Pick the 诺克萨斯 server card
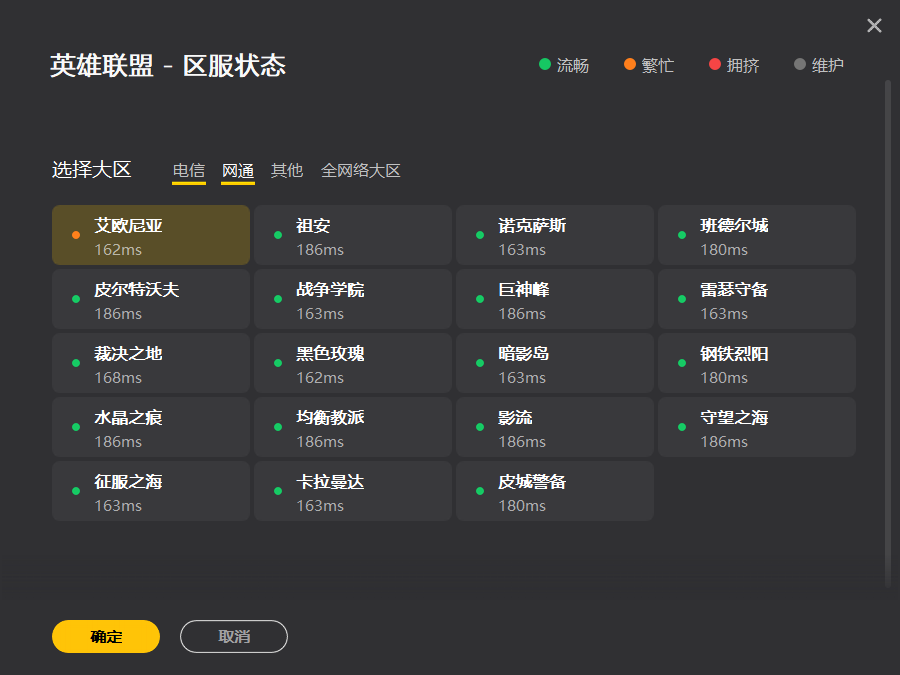The width and height of the screenshot is (900, 675). (x=555, y=235)
